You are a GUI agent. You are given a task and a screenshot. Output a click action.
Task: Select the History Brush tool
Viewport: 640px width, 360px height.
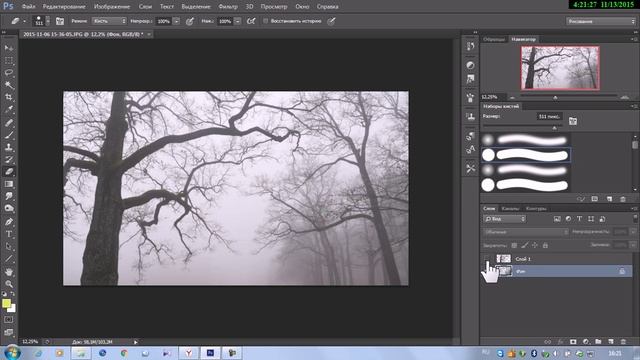pyautogui.click(x=9, y=159)
